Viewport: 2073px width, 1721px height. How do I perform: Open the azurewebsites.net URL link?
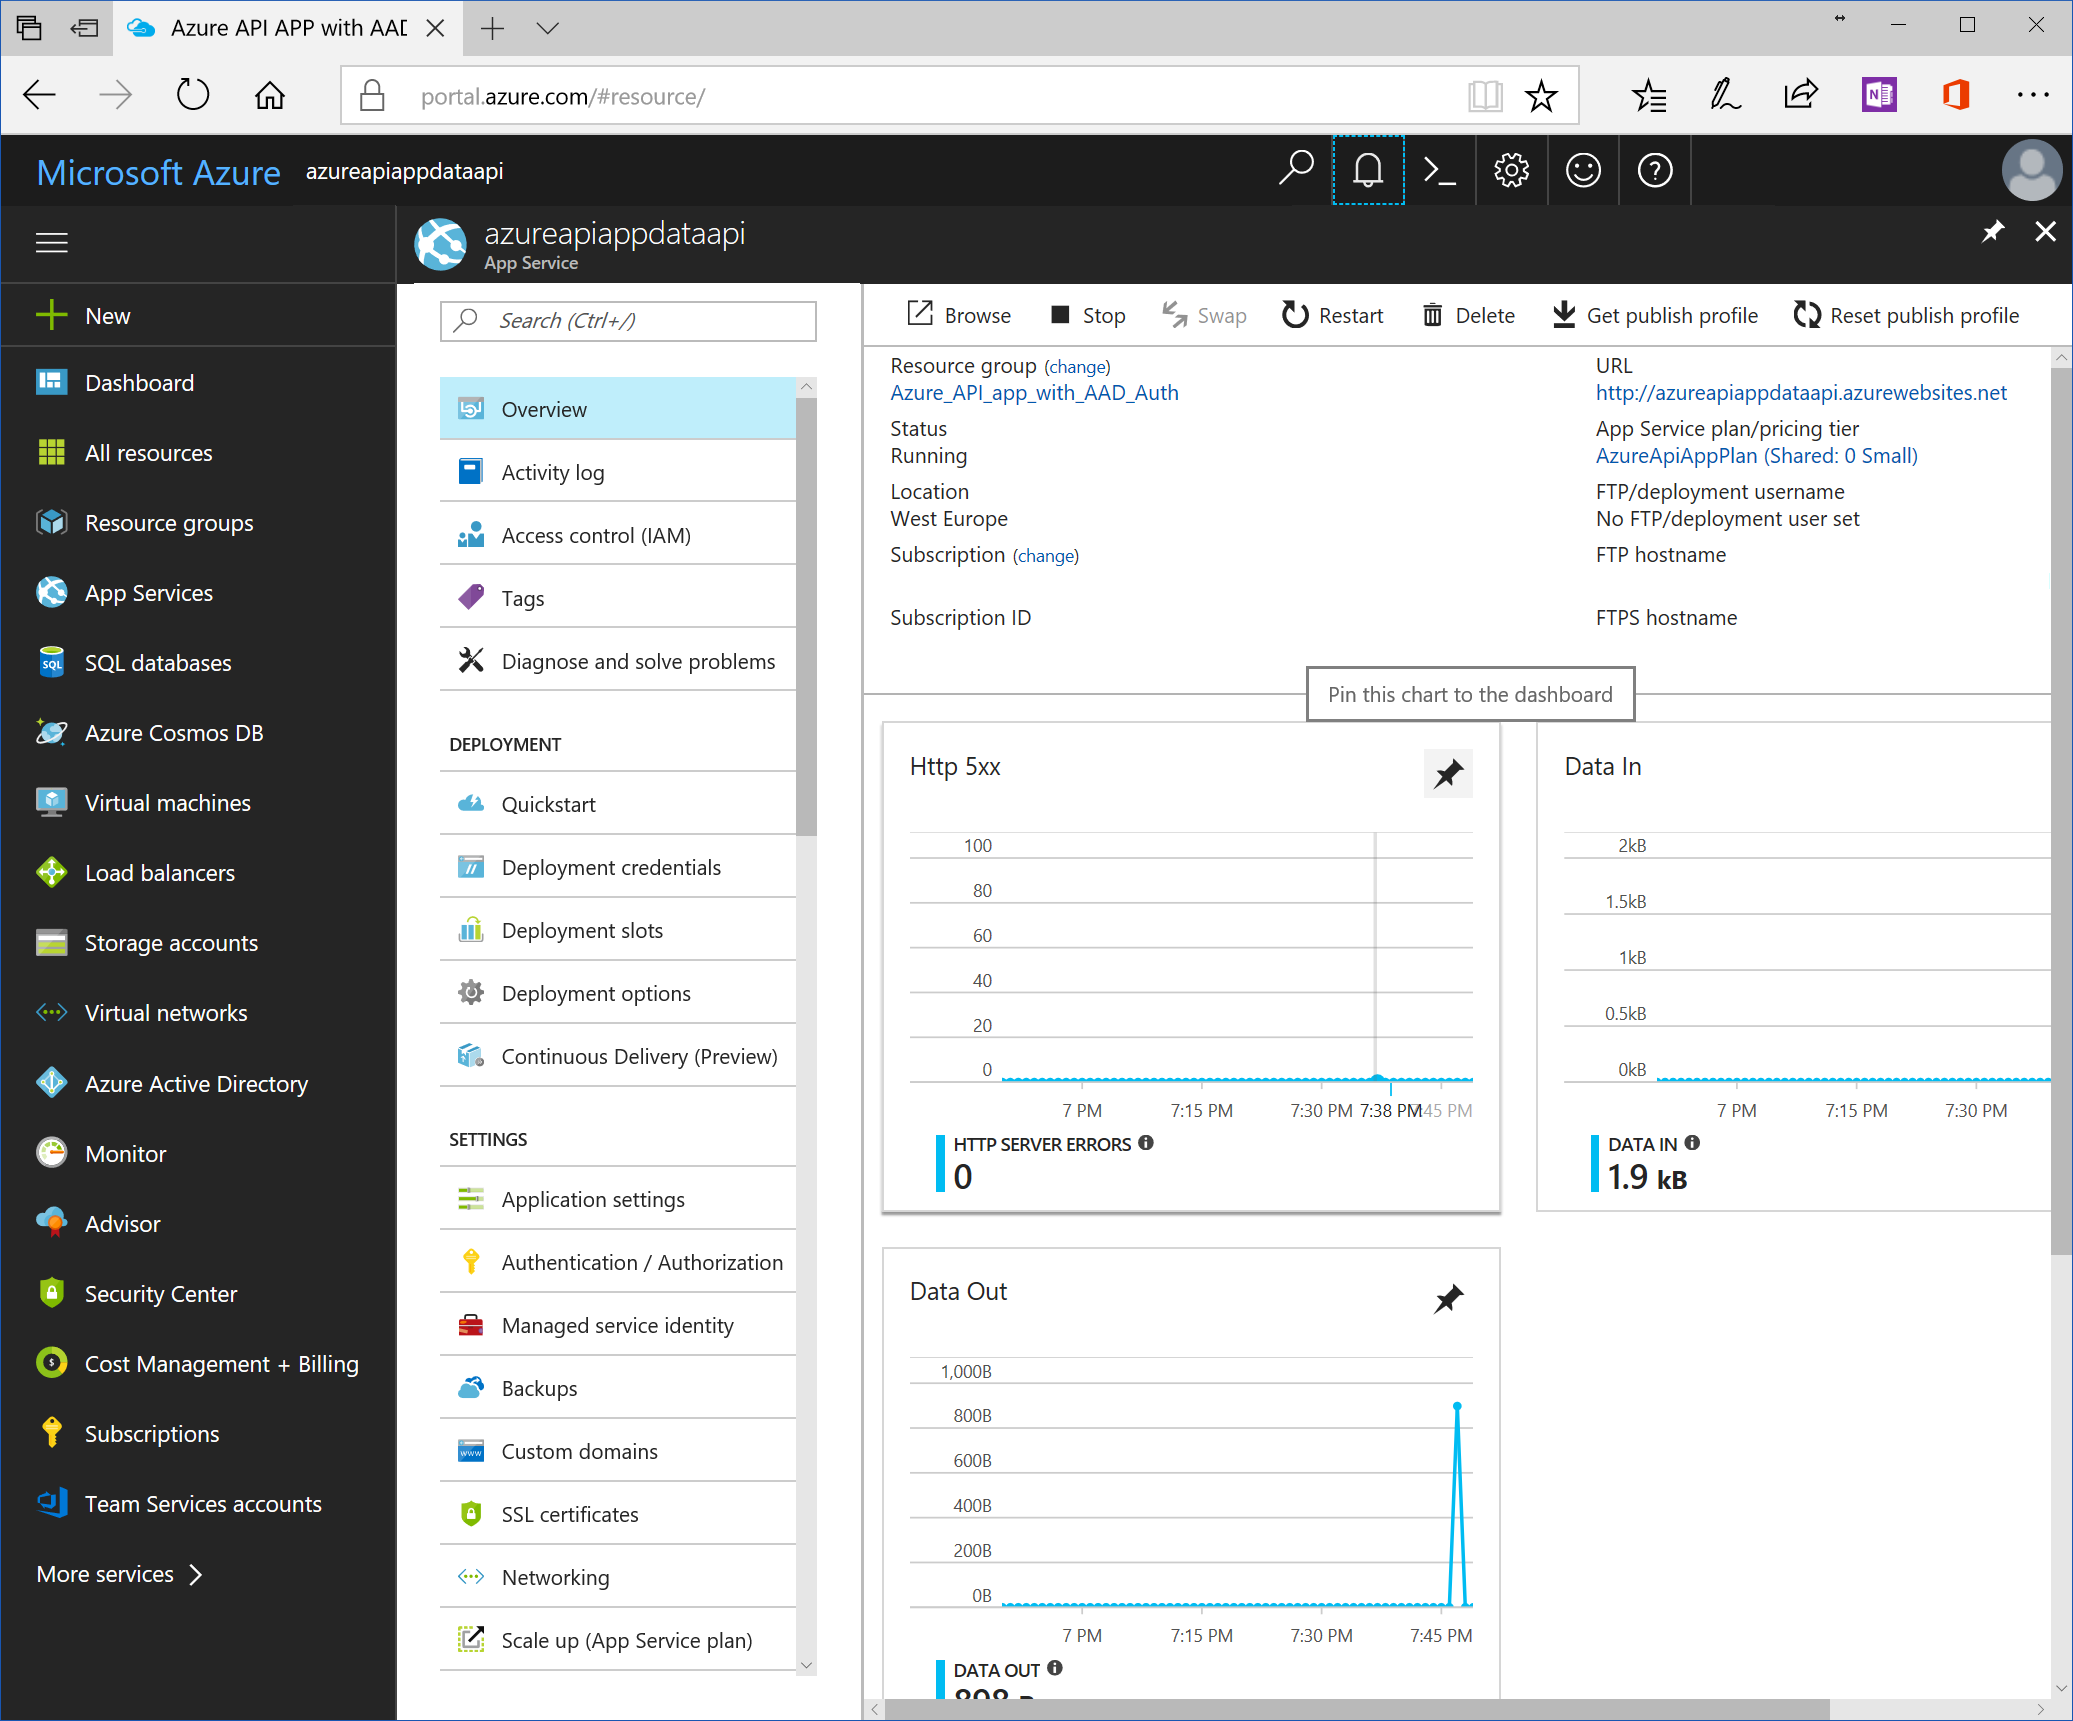1800,393
